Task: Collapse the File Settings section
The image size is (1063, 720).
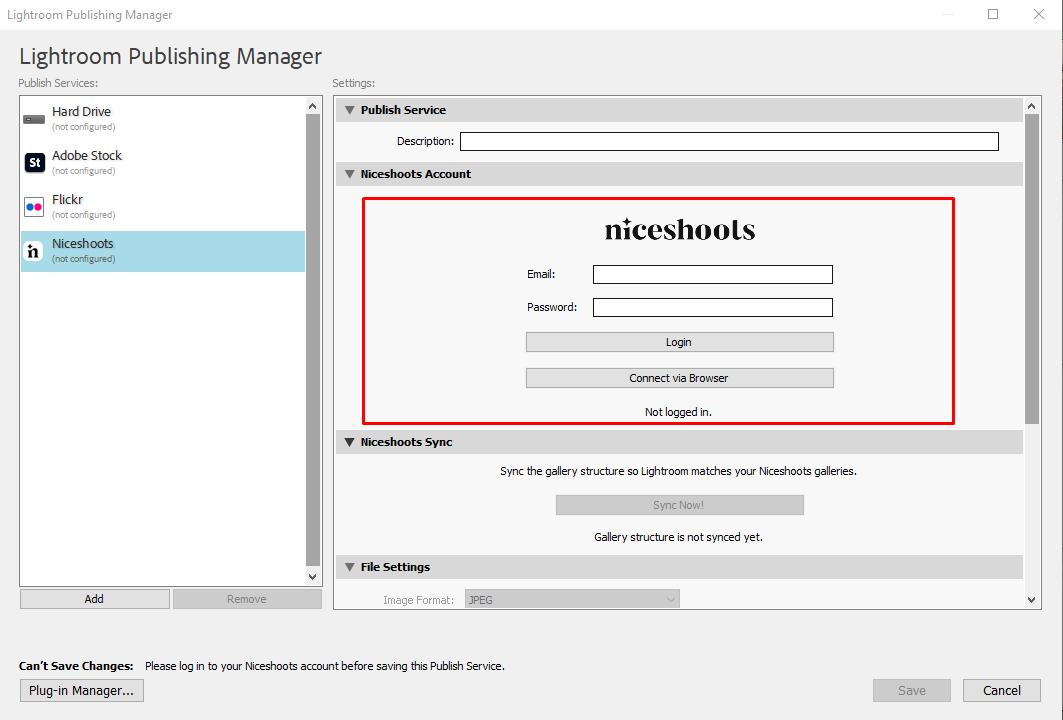Action: click(350, 567)
